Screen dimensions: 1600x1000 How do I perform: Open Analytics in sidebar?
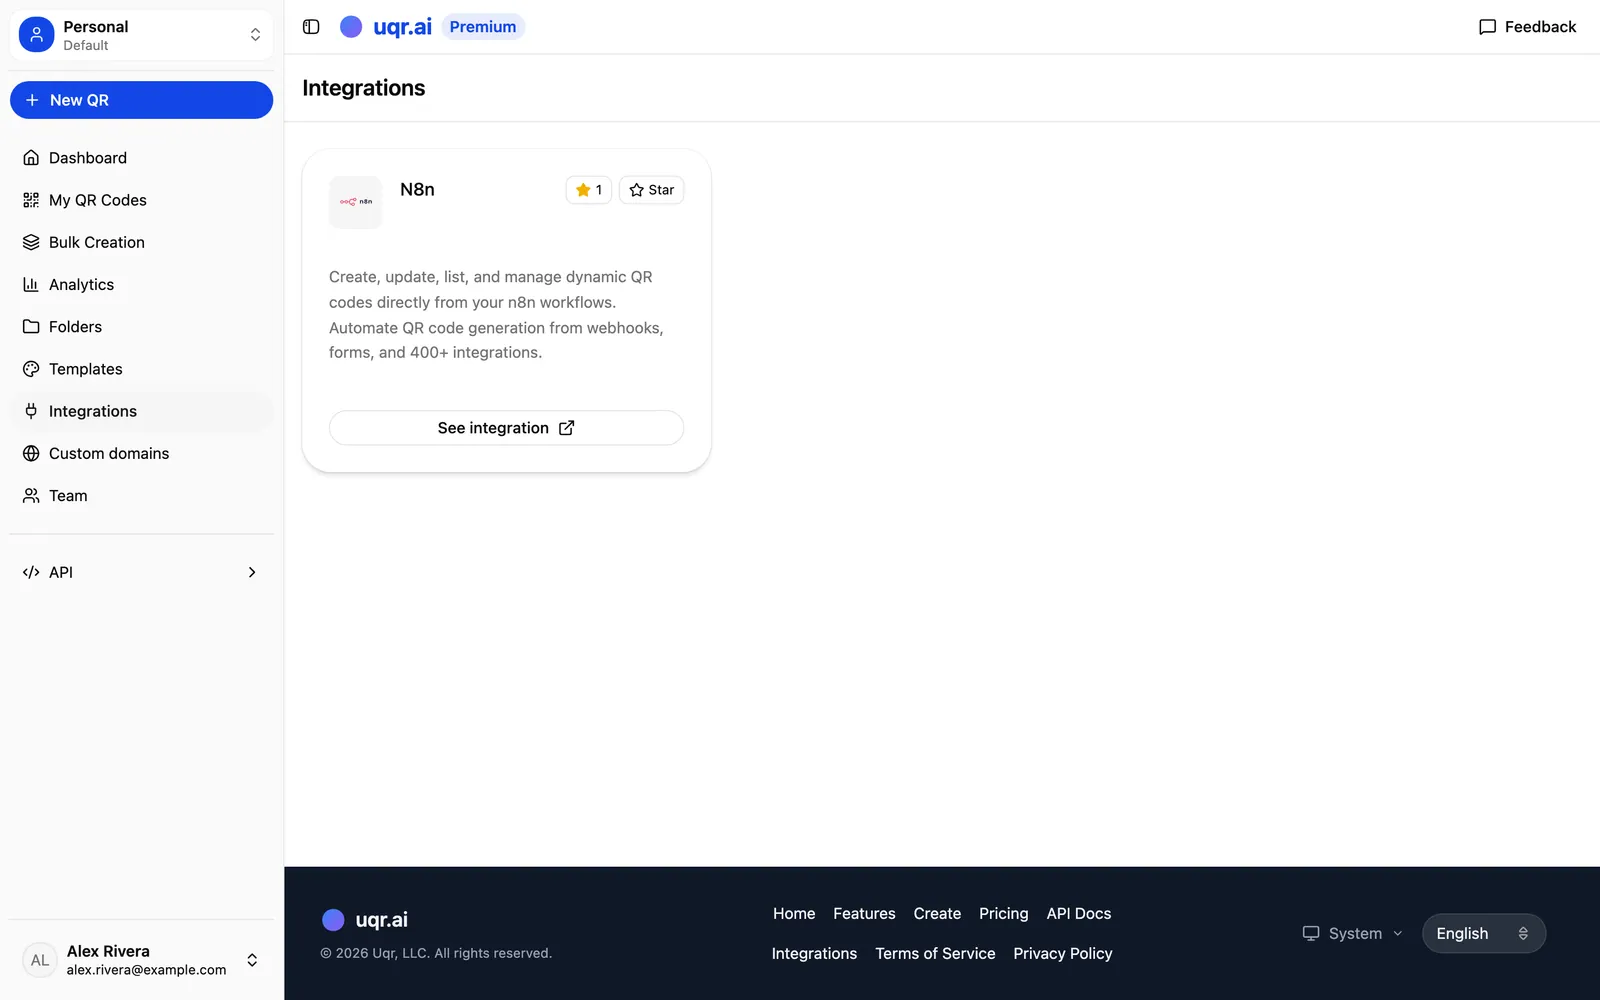[141, 284]
